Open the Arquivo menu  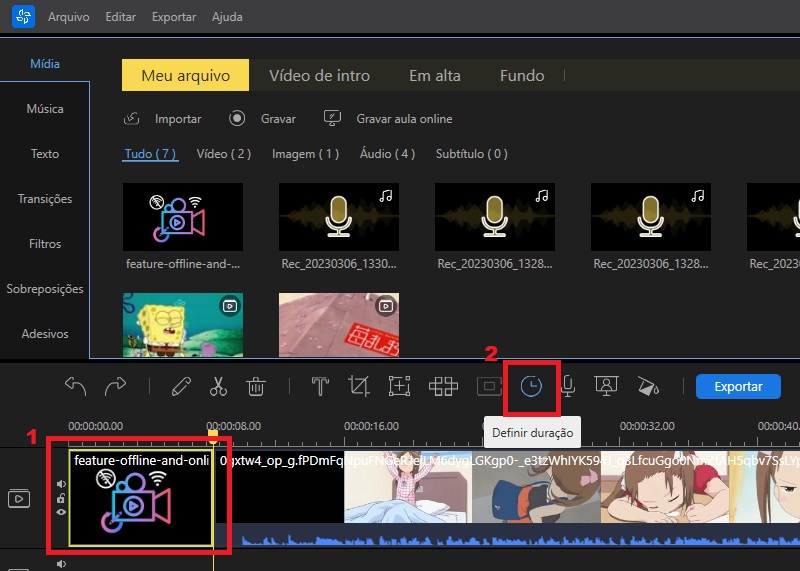(x=68, y=17)
